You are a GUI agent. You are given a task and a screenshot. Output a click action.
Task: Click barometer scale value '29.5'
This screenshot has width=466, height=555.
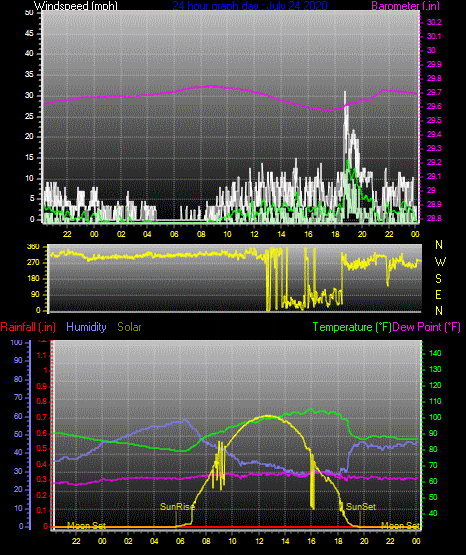434,120
